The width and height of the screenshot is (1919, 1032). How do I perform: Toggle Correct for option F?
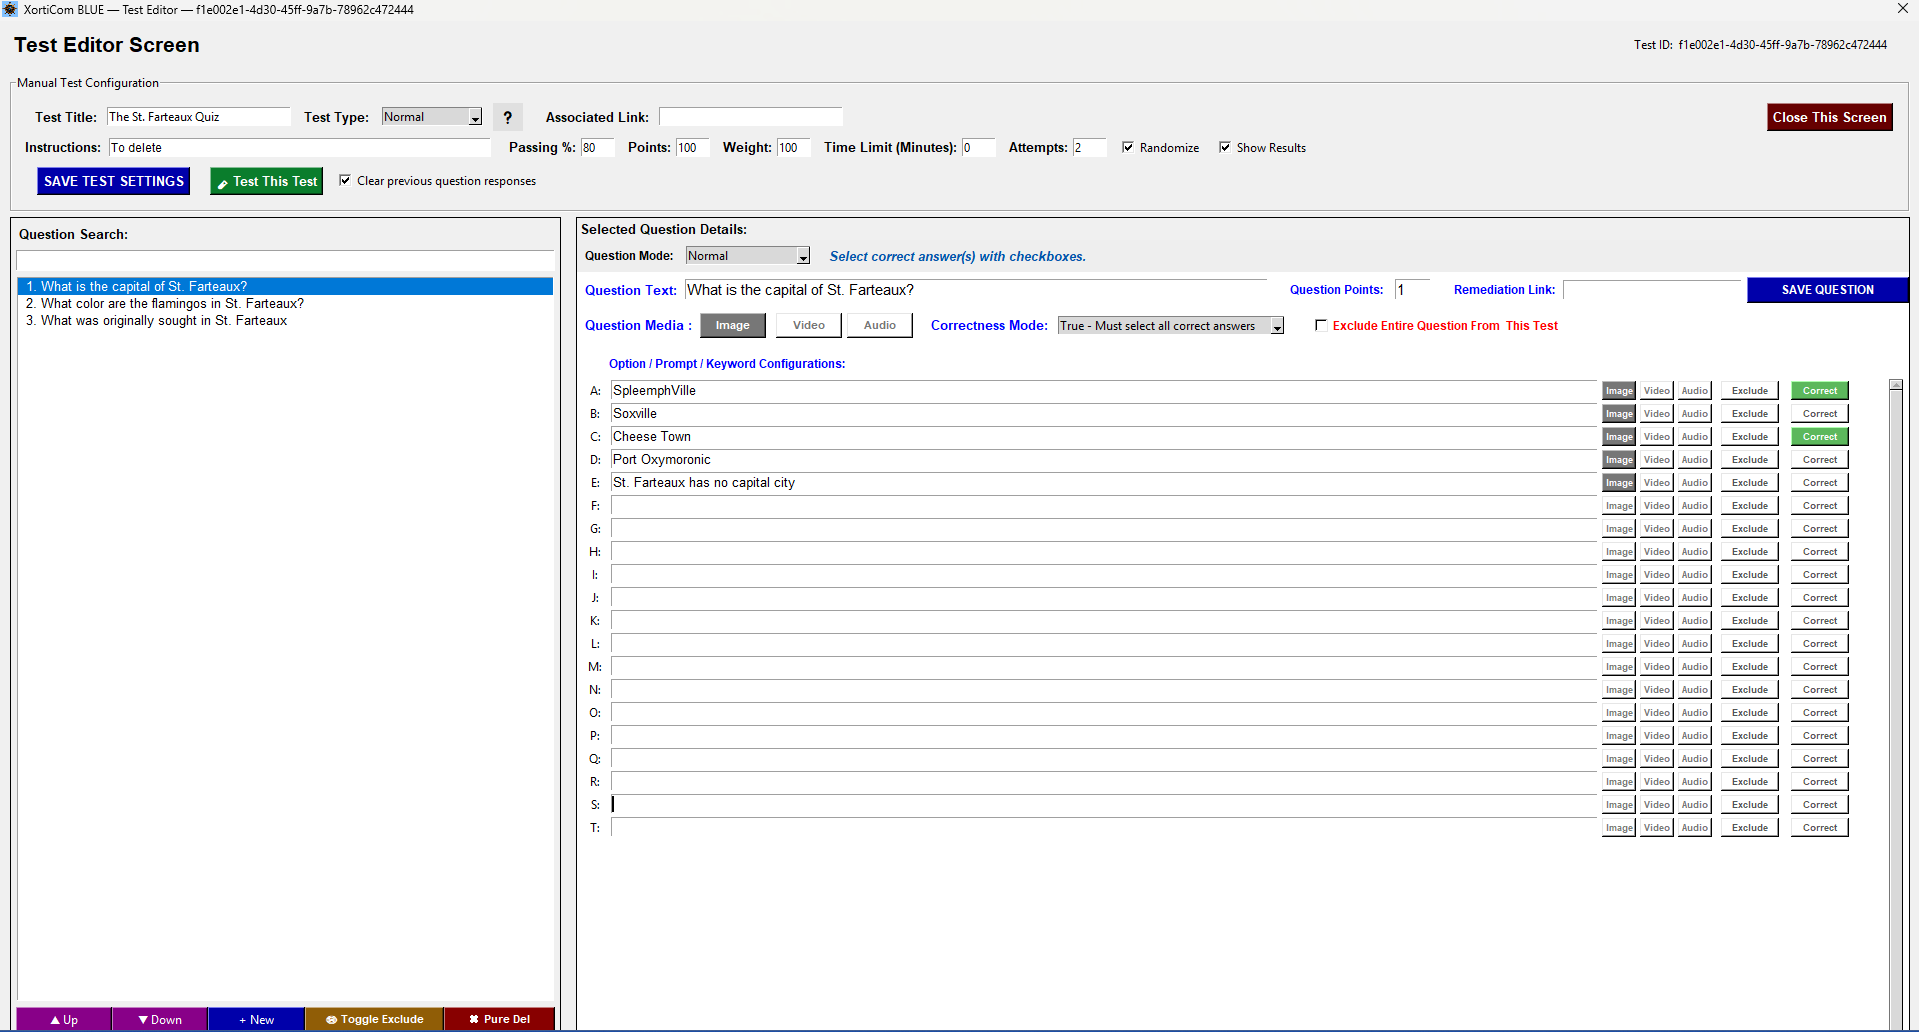click(x=1820, y=506)
